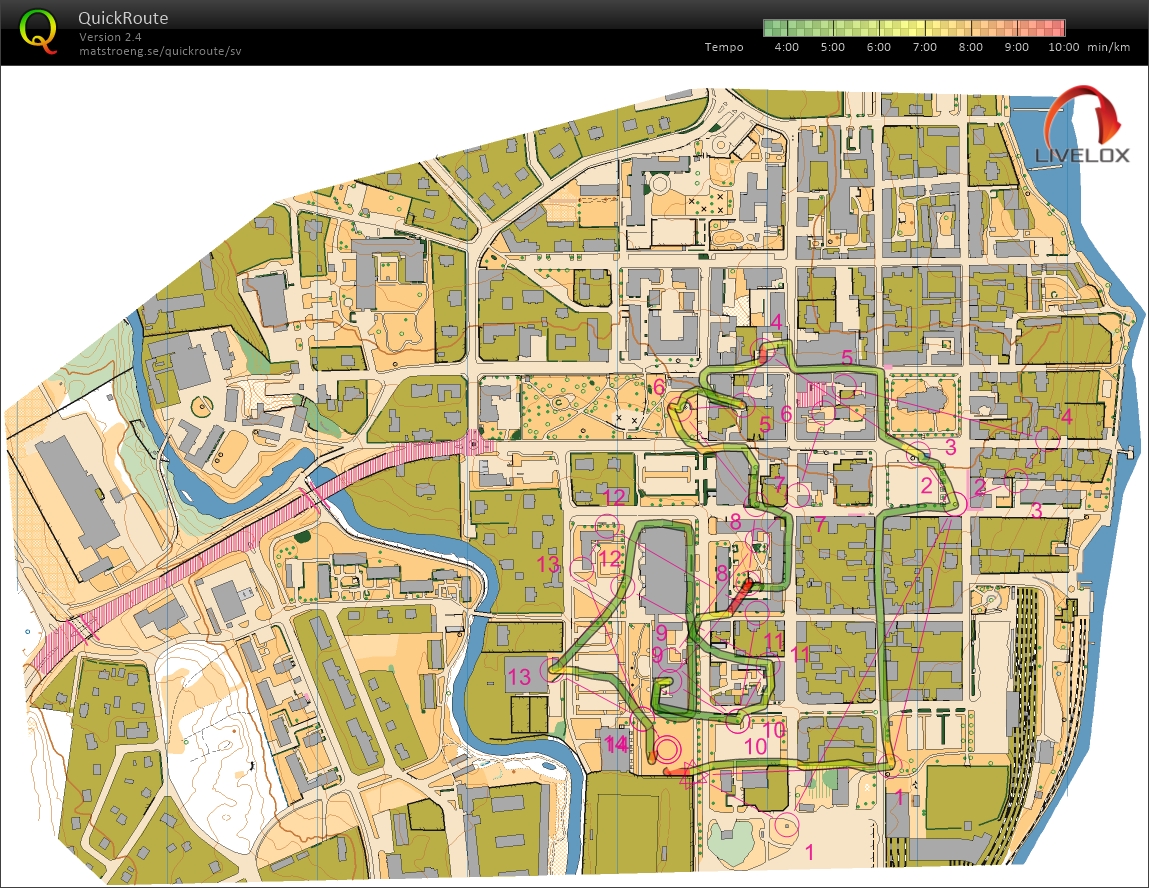Click the magenta start triangle on the map
The width and height of the screenshot is (1149, 888).
(686, 774)
